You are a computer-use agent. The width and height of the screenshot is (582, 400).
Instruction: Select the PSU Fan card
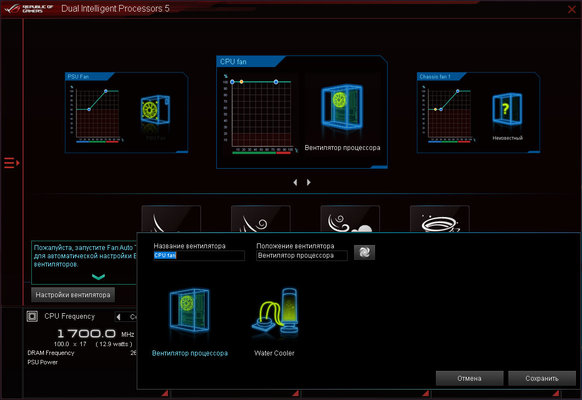point(127,112)
